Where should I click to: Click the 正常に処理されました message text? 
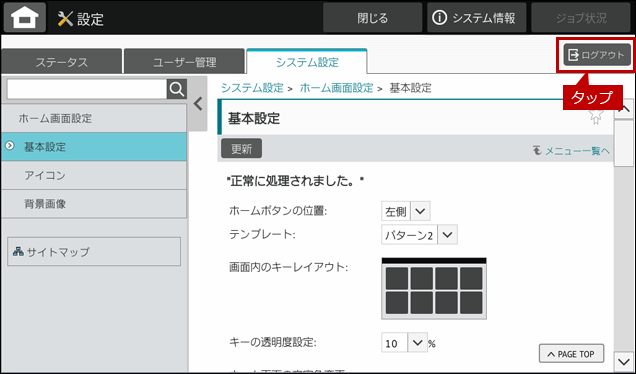pos(295,181)
